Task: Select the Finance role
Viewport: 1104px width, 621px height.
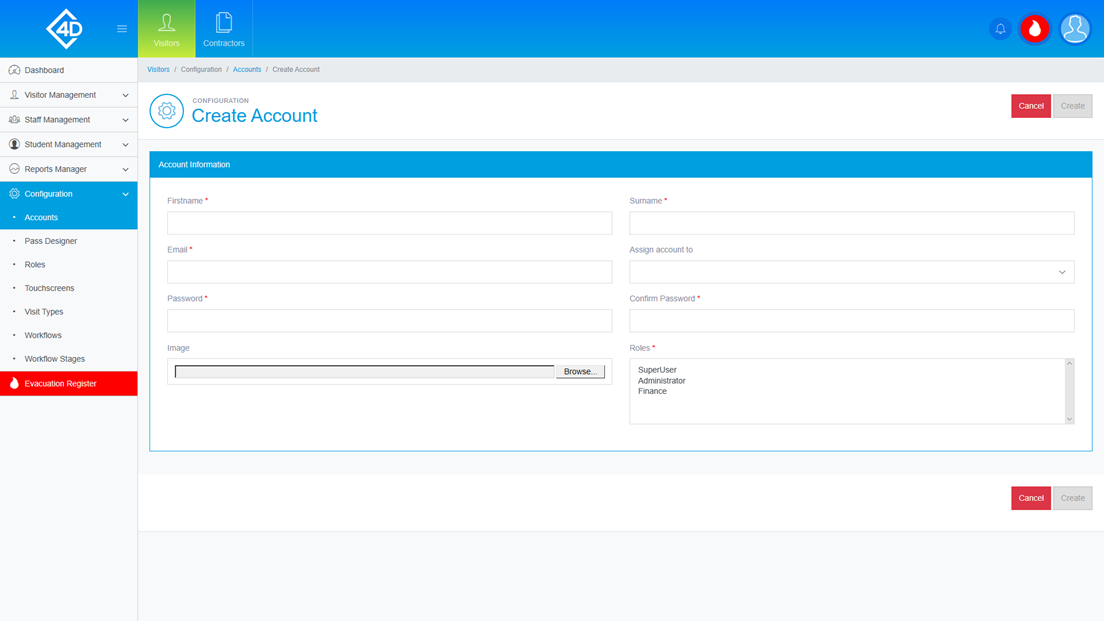Action: [652, 391]
